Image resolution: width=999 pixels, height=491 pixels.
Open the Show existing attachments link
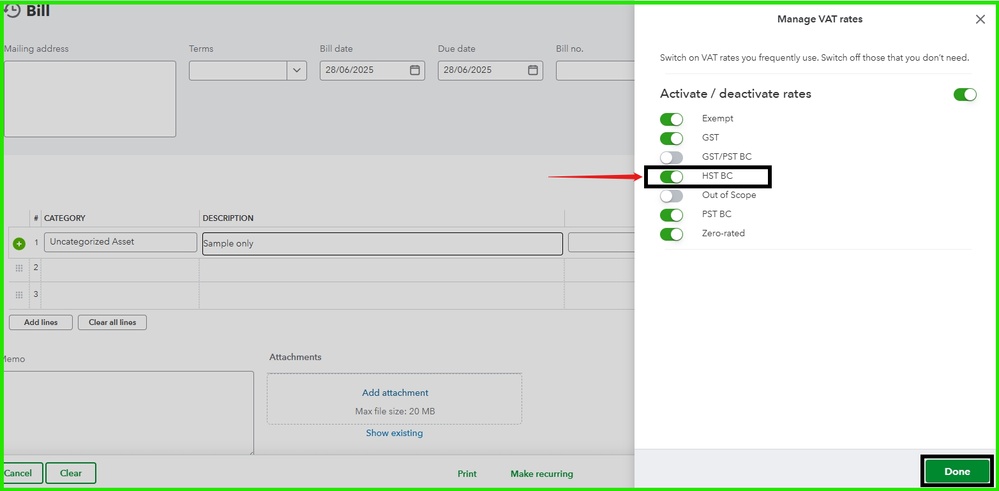(x=394, y=433)
